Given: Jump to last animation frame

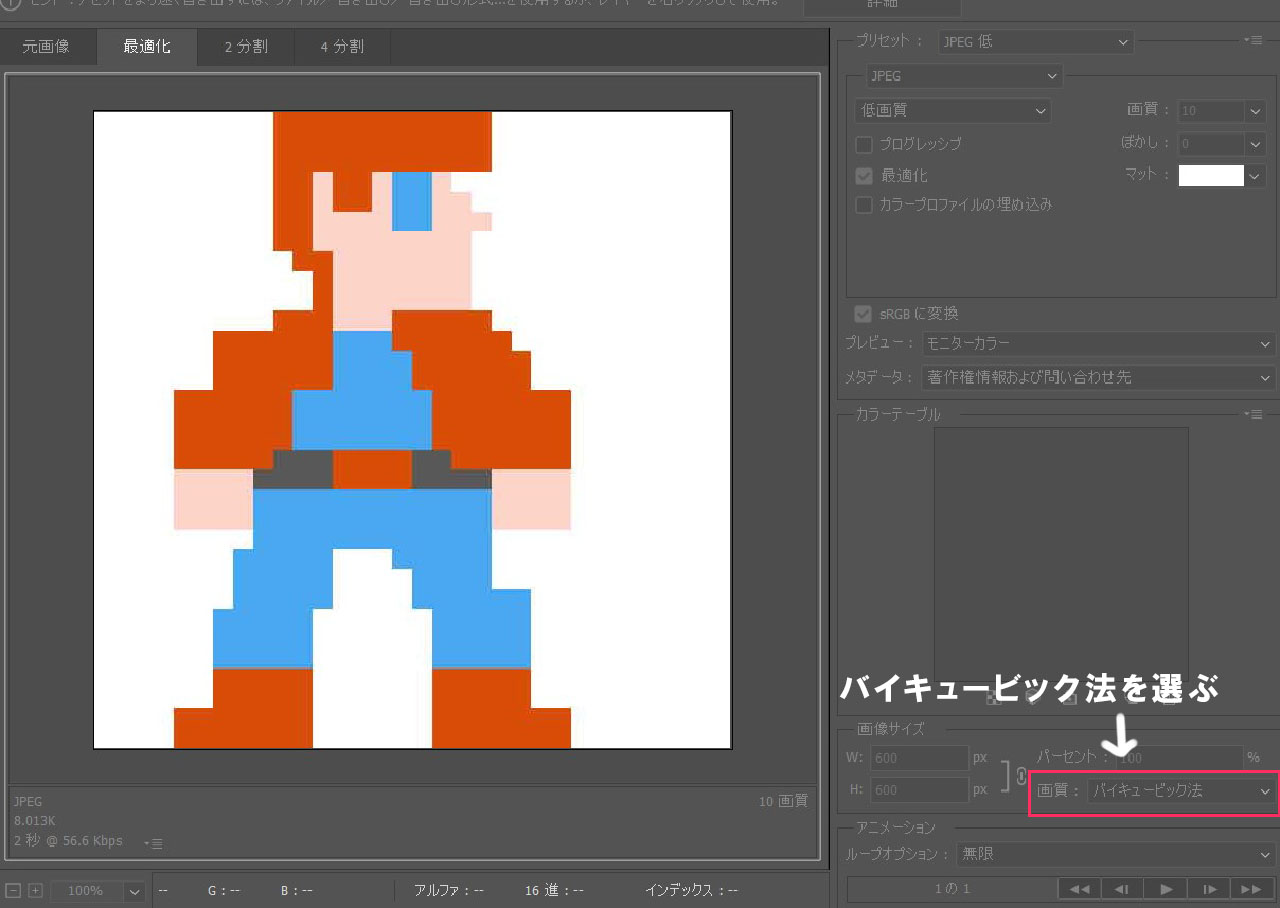Looking at the screenshot, I should [1251, 889].
